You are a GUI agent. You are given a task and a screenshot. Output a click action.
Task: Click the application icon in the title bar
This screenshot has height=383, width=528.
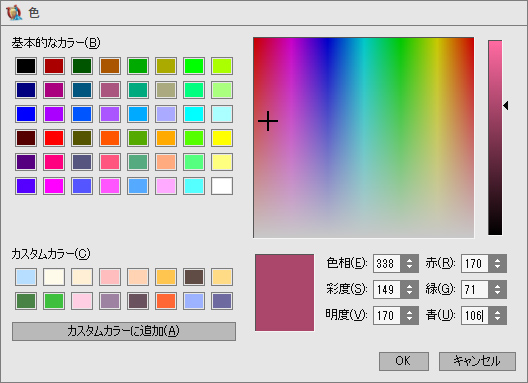(14, 12)
